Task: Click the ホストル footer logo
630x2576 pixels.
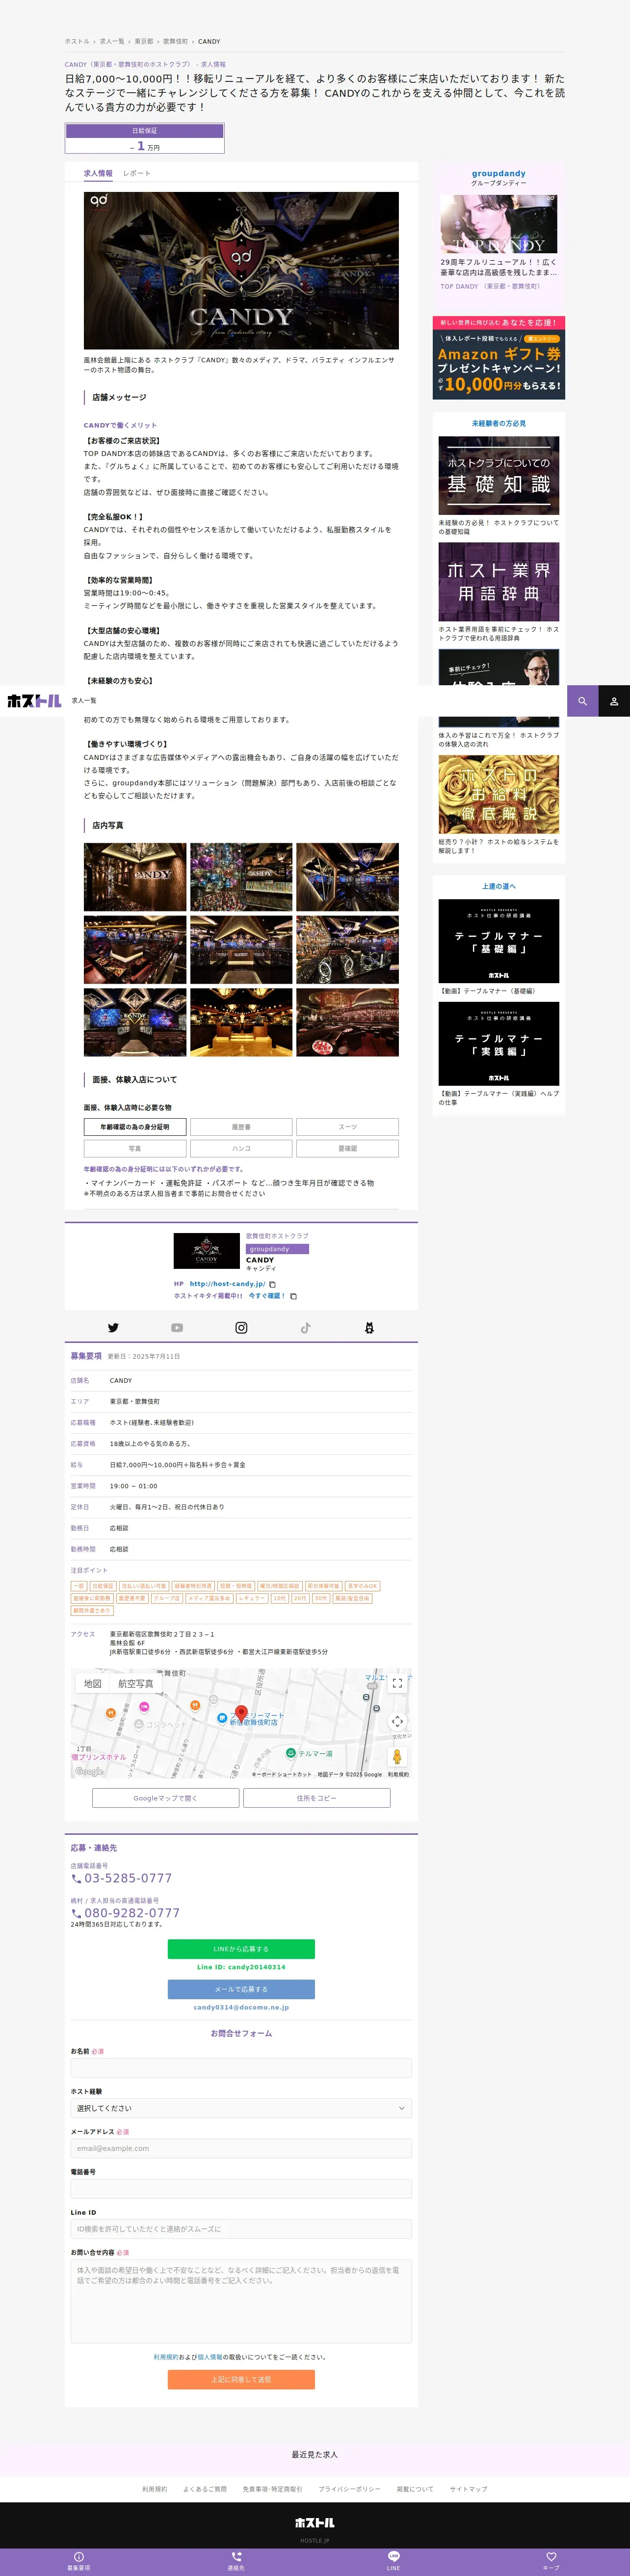Action: 315,2523
